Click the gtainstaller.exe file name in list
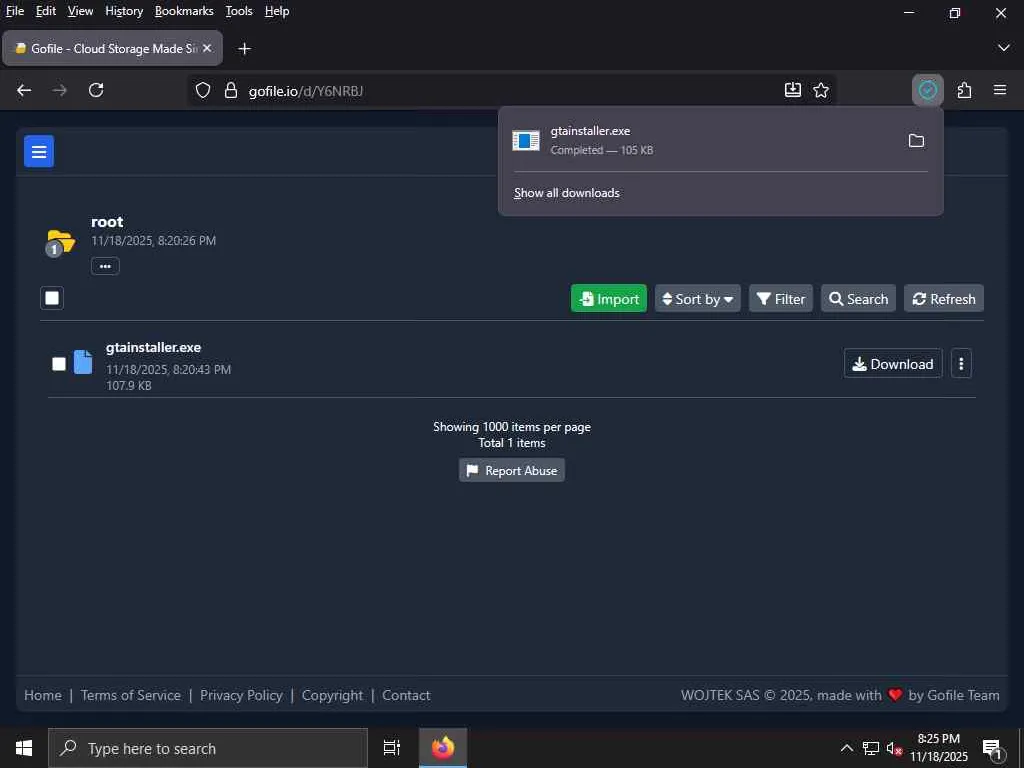 click(153, 347)
